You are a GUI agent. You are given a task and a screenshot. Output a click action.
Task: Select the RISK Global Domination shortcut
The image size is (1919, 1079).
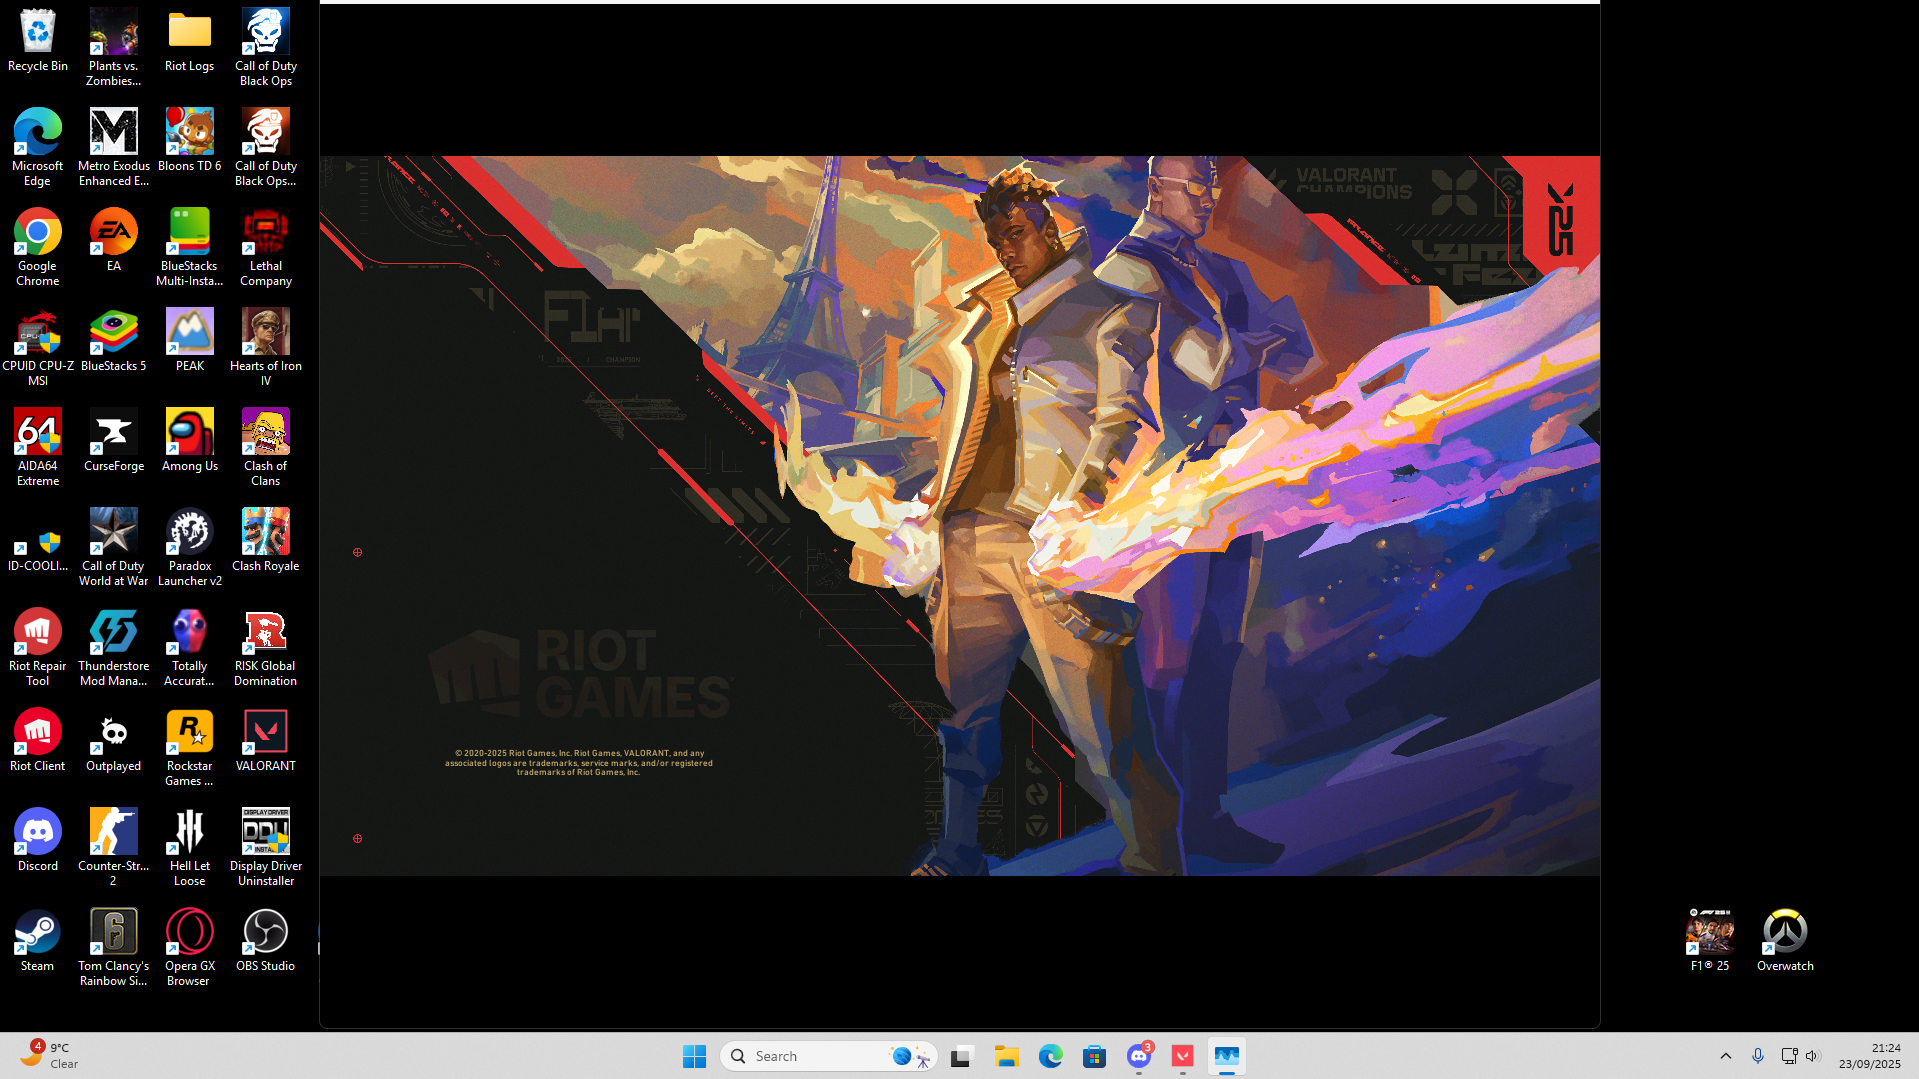[x=266, y=648]
